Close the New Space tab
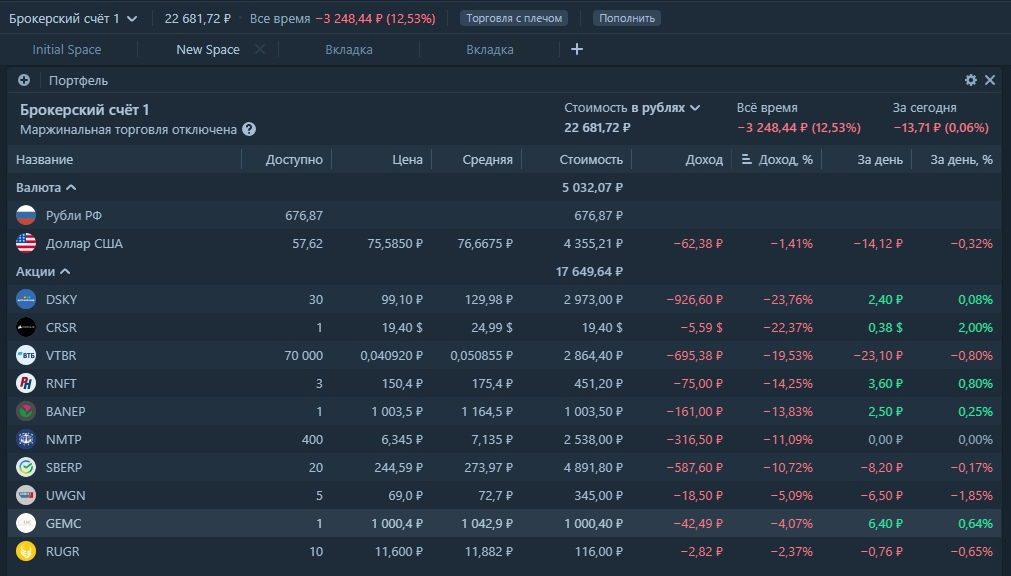Screen dimensions: 1011x576 click(x=260, y=49)
